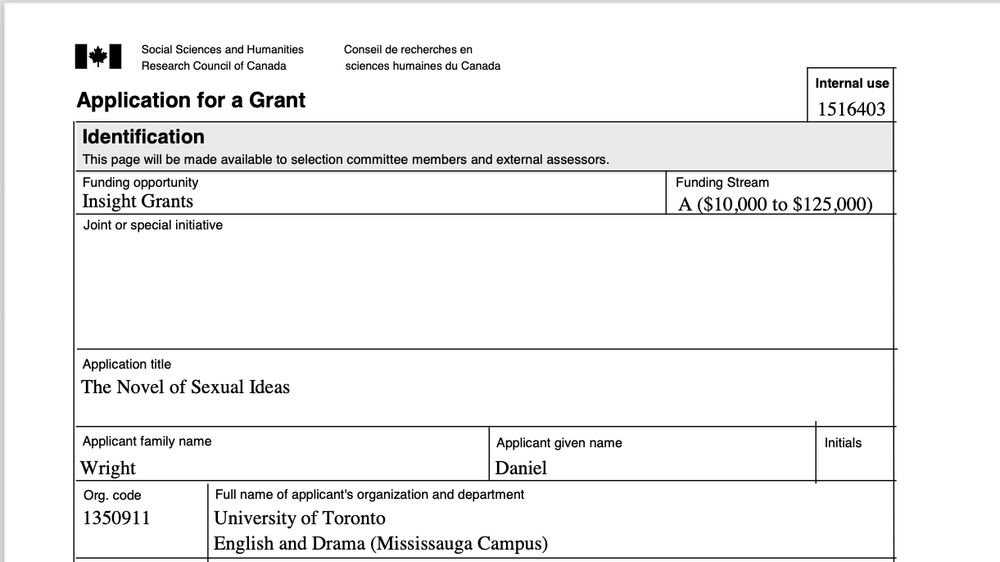Click the 'Funding Stream' label

pyautogui.click(x=722, y=182)
